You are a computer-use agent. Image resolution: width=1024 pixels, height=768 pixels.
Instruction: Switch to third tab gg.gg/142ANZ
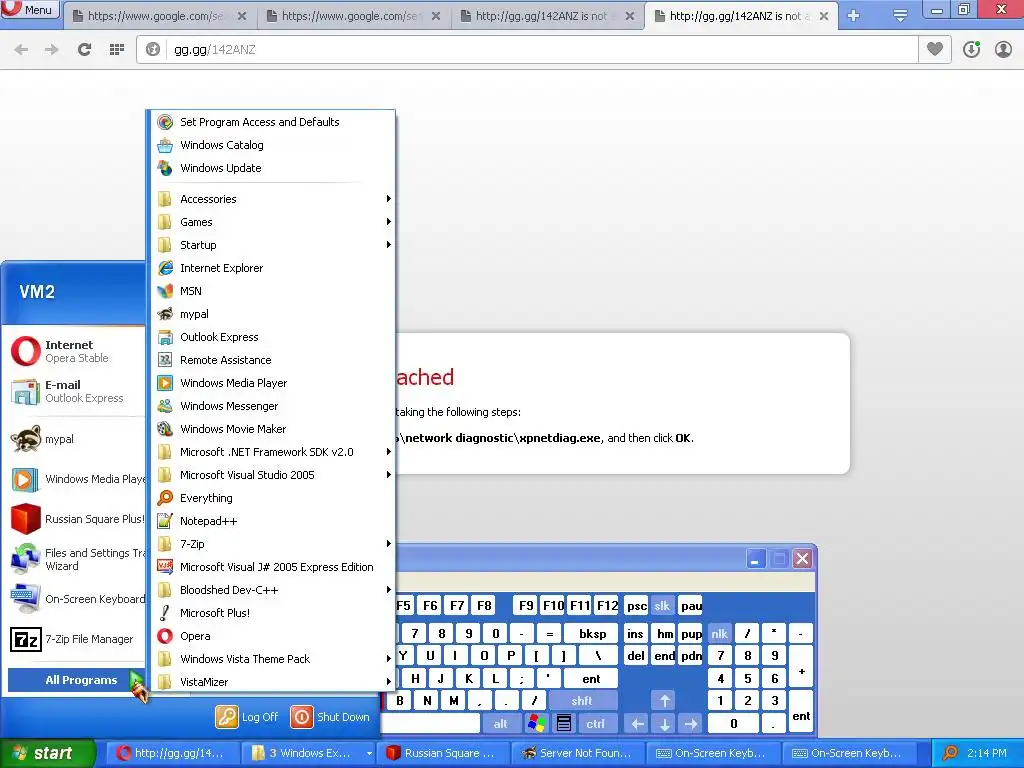[x=547, y=16]
